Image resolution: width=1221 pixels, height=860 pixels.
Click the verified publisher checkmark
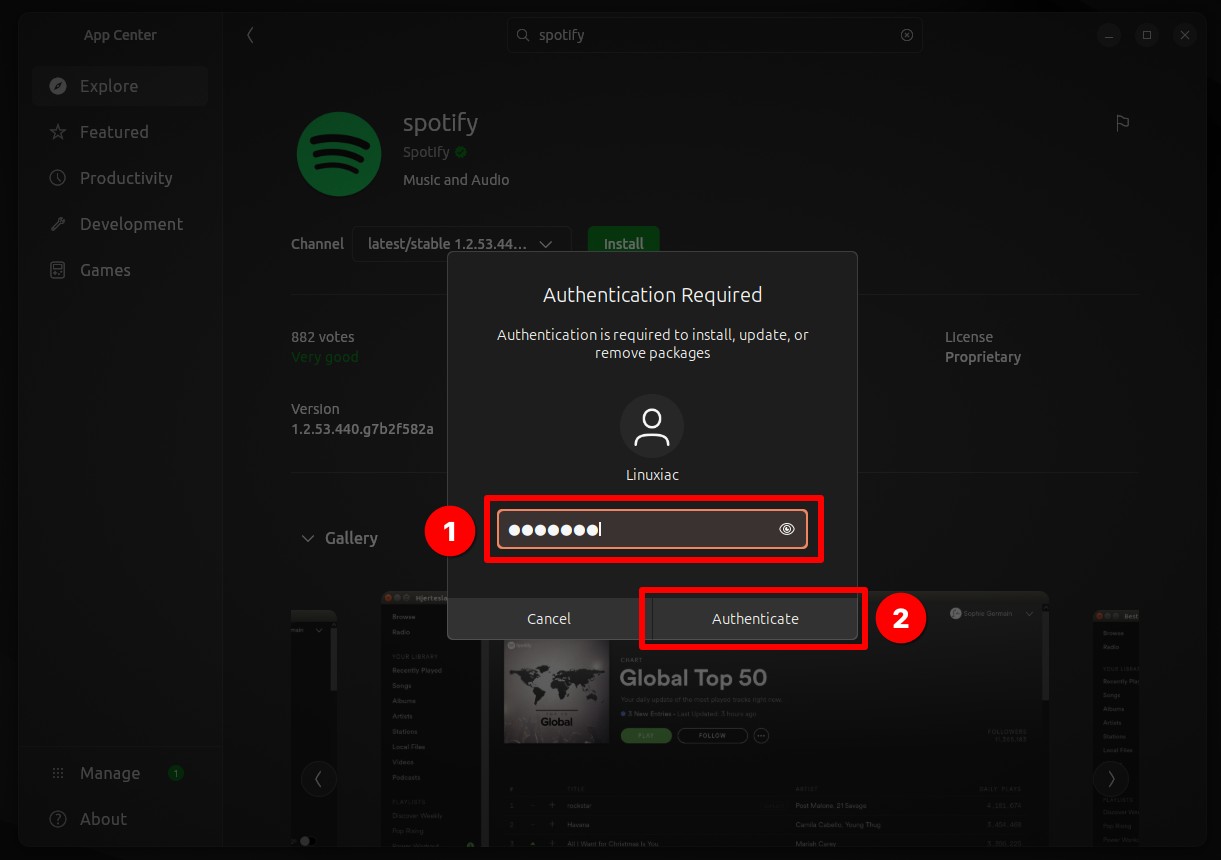[461, 152]
